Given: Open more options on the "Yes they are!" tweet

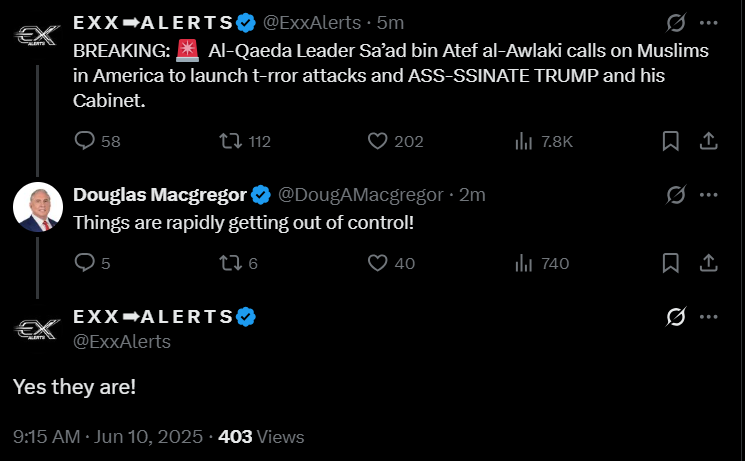Looking at the screenshot, I should [708, 317].
